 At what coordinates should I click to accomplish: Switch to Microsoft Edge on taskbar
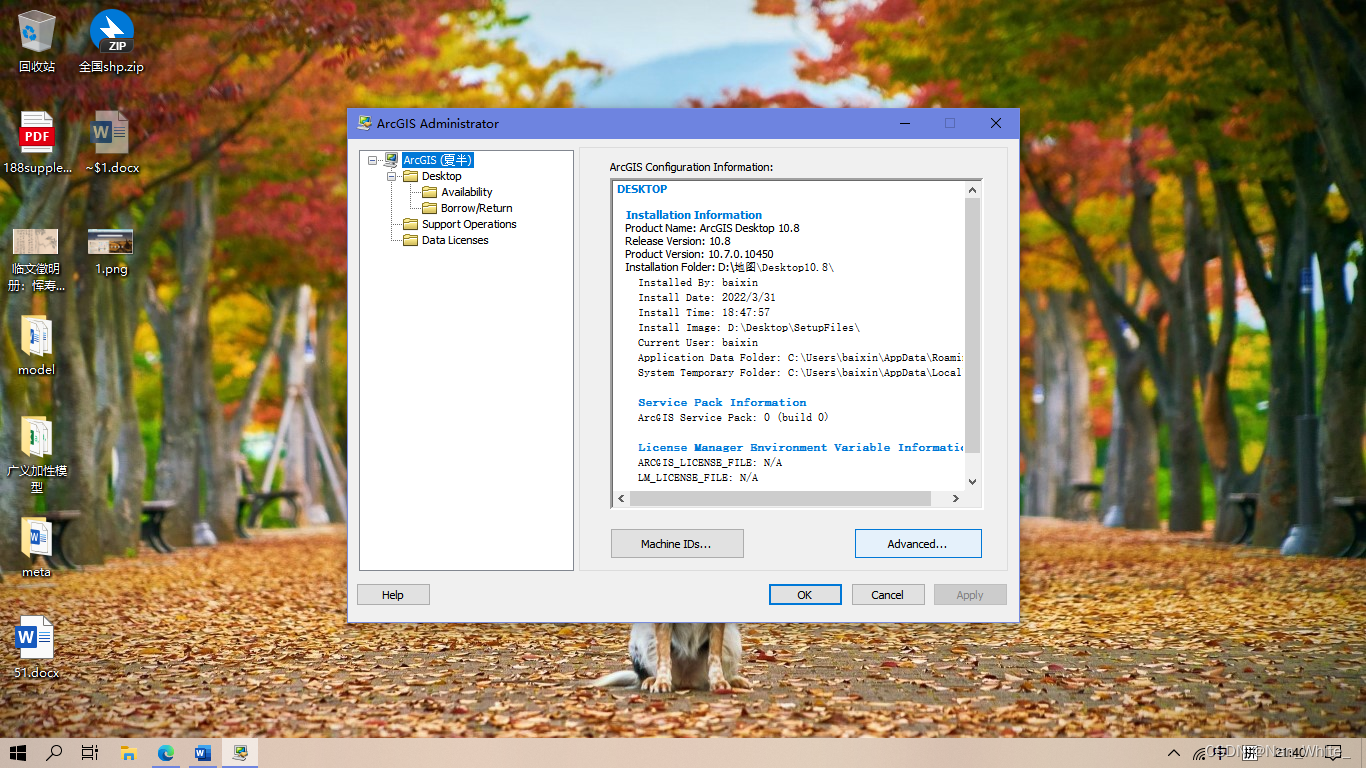point(165,753)
